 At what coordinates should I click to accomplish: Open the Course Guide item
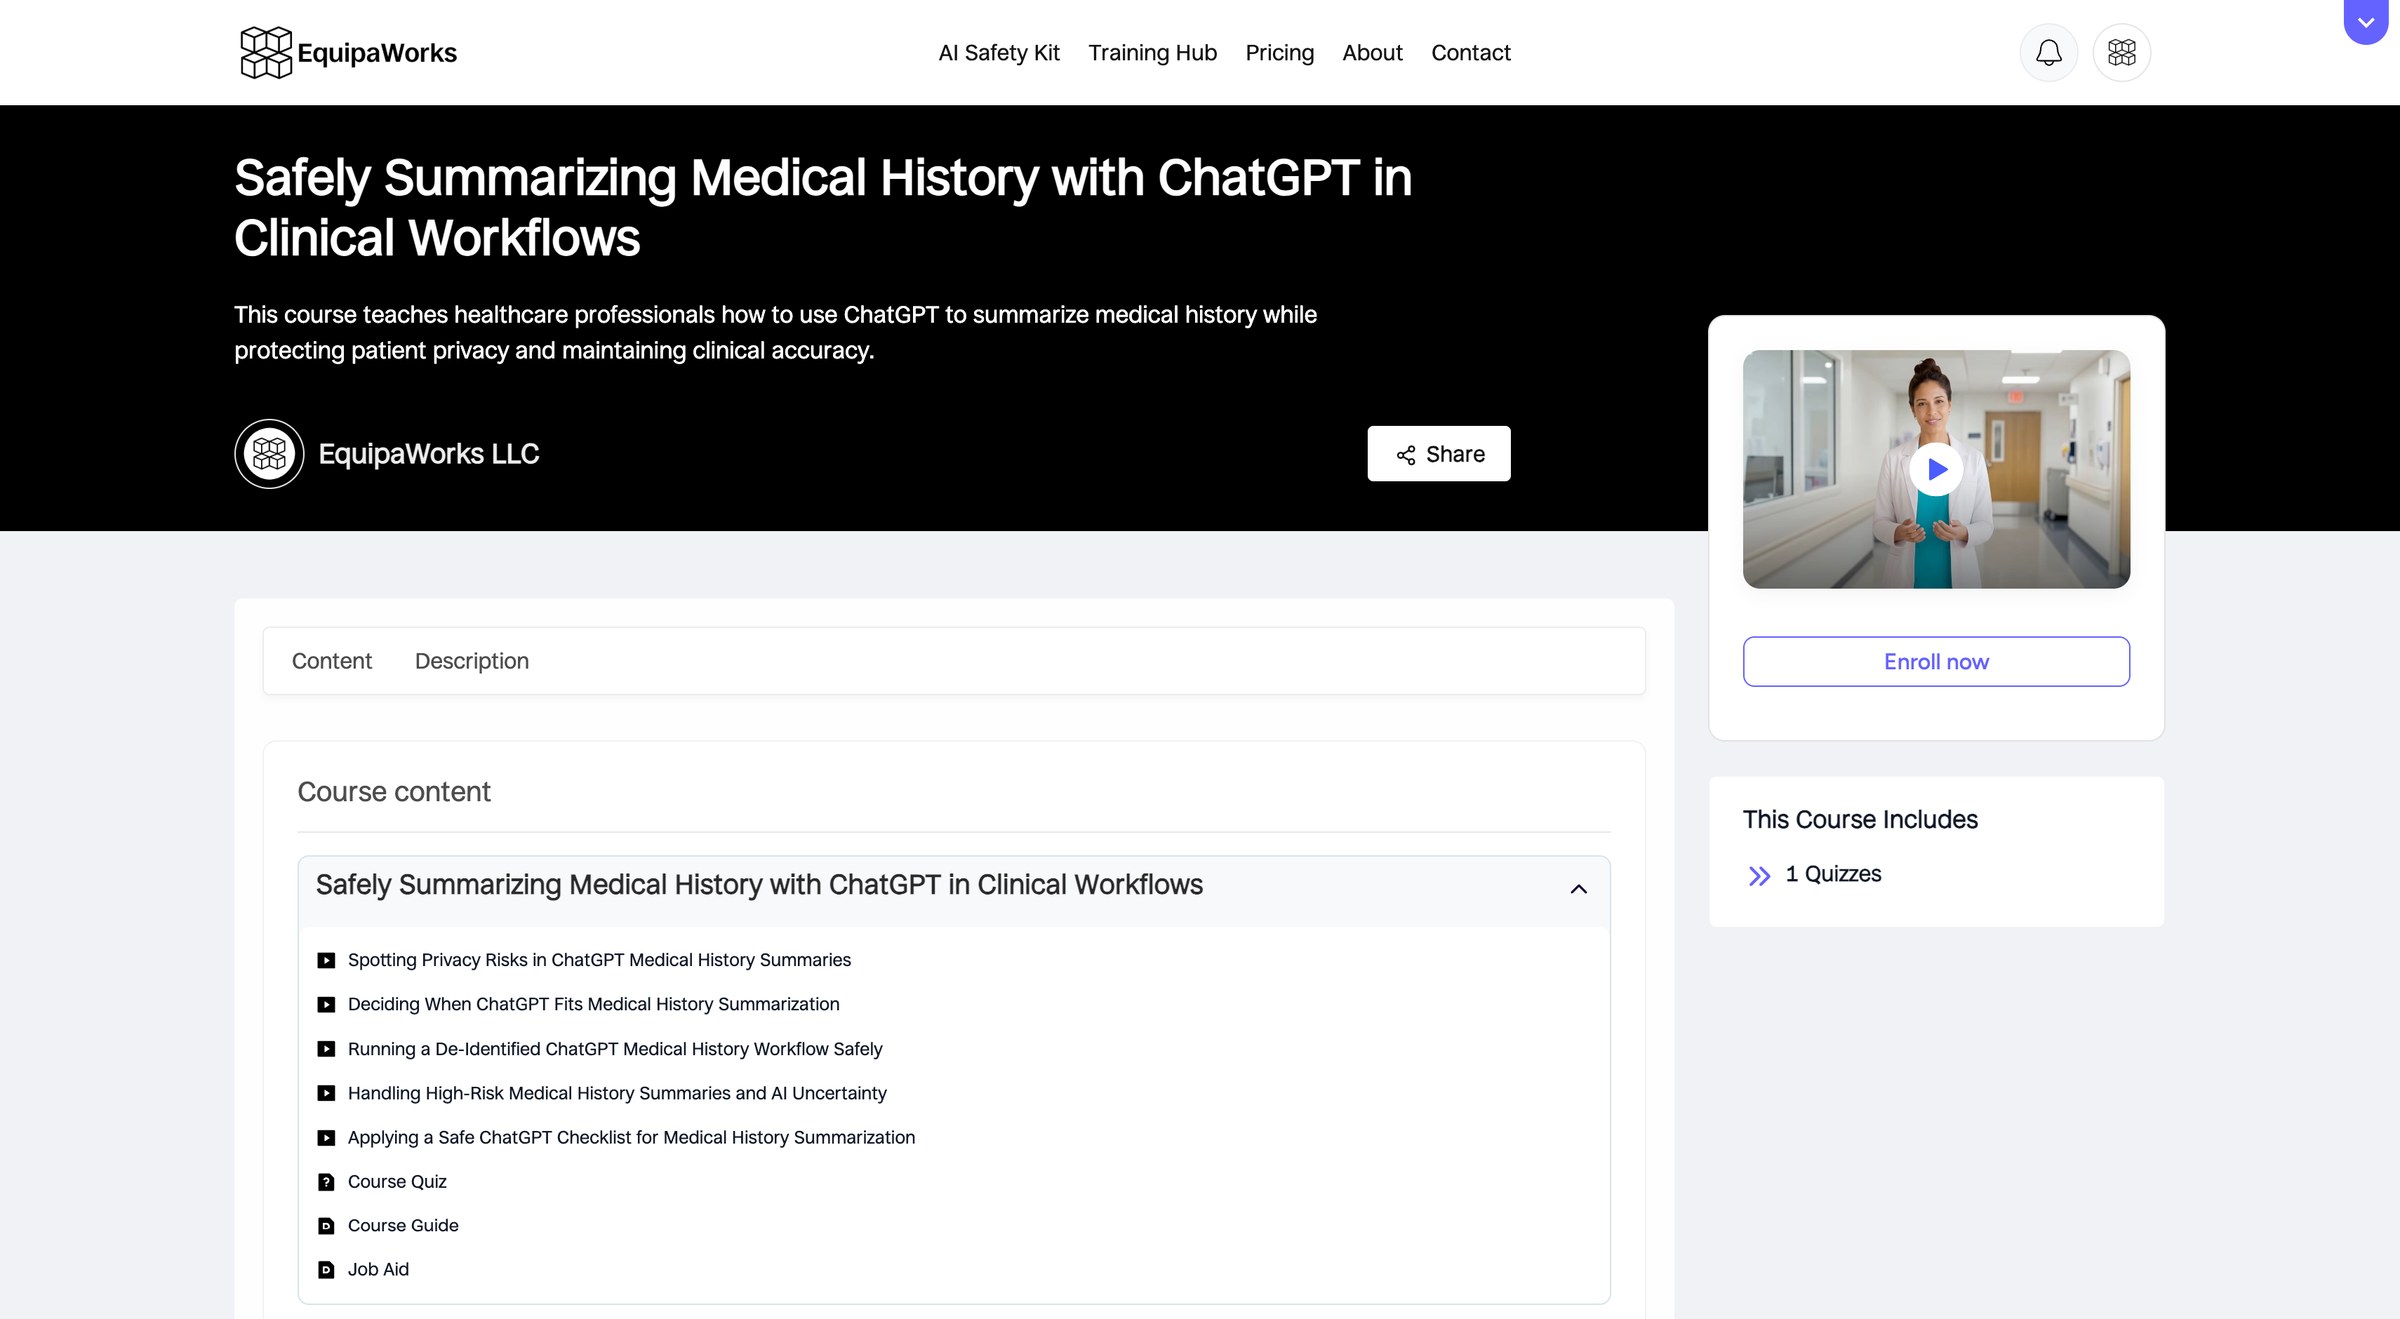[403, 1226]
